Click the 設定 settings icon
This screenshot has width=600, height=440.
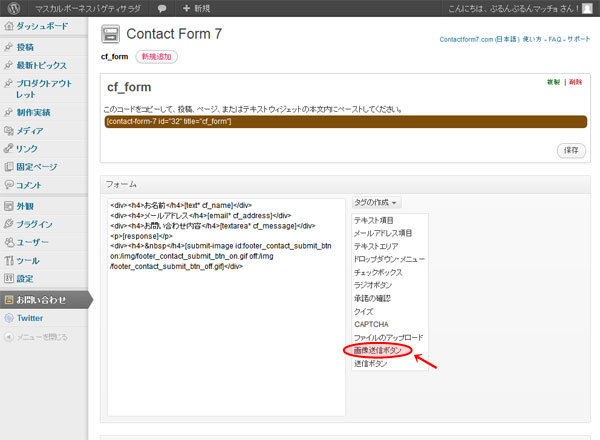pyautogui.click(x=8, y=278)
